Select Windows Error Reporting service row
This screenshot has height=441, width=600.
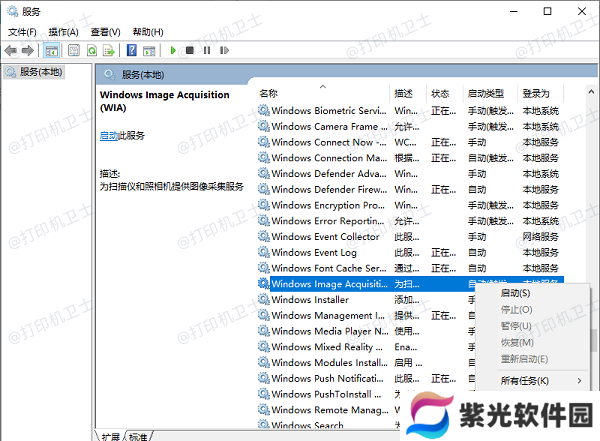click(x=411, y=221)
